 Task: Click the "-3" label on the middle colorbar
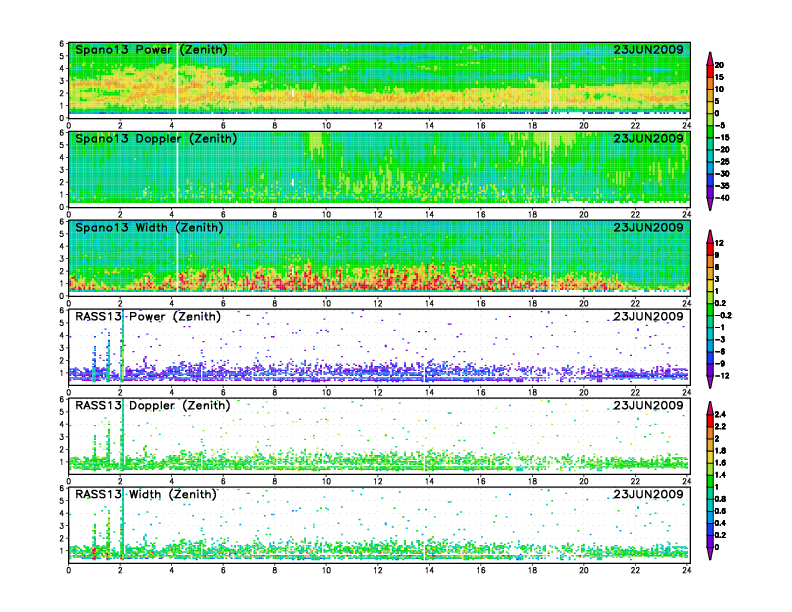(x=720, y=340)
